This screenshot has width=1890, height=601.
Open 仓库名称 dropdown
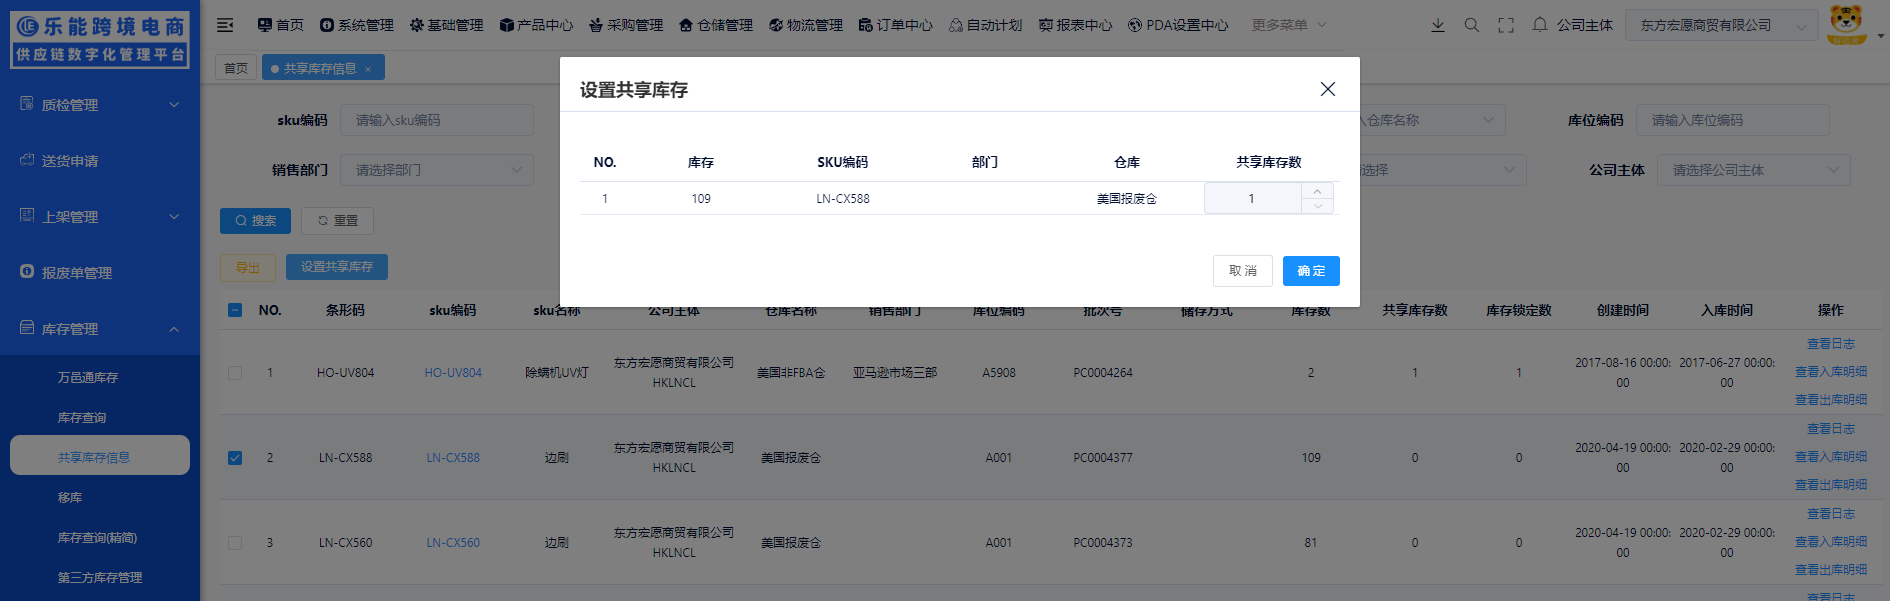coord(1430,120)
